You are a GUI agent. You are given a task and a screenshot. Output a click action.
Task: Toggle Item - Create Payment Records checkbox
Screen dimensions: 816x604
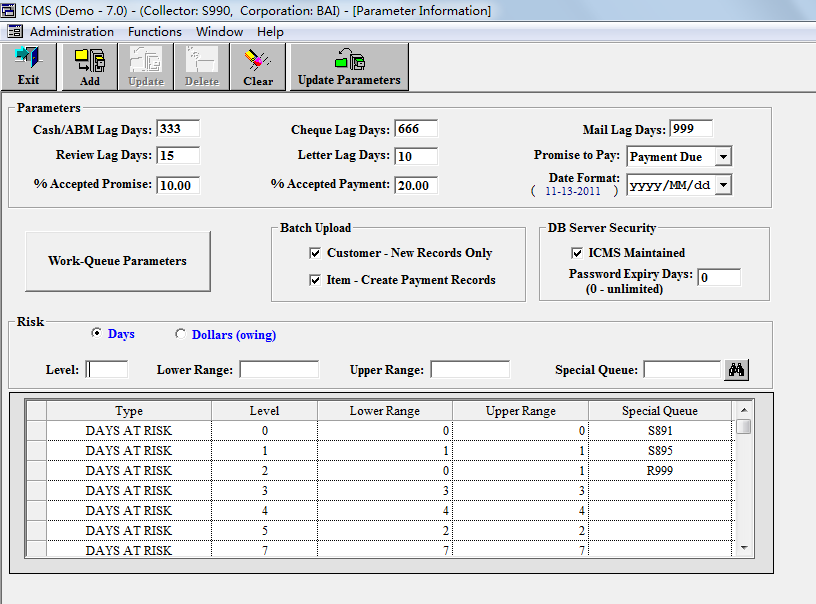pyautogui.click(x=315, y=280)
